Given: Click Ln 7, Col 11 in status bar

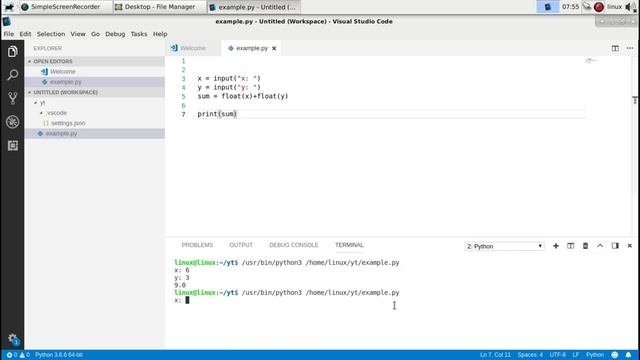Looking at the screenshot, I should click(x=495, y=355).
